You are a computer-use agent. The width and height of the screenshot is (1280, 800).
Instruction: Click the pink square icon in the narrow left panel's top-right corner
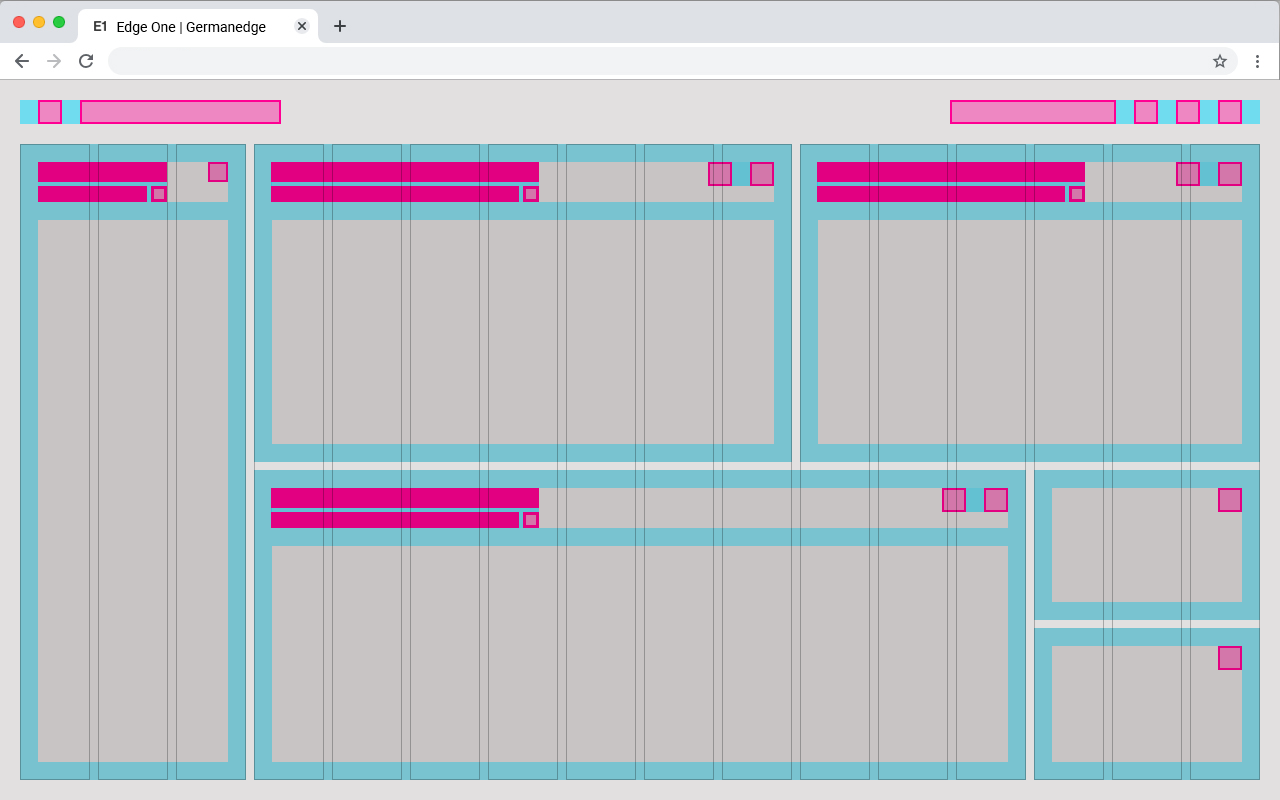pyautogui.click(x=218, y=172)
